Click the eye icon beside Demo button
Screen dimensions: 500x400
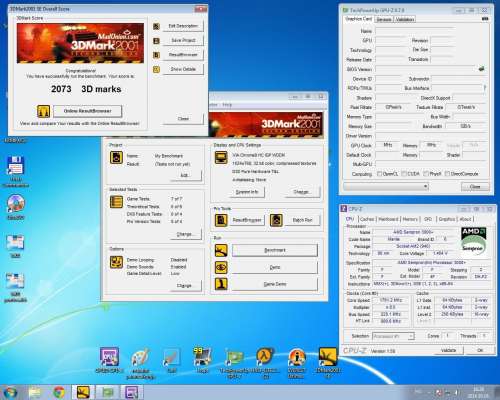pos(221,267)
